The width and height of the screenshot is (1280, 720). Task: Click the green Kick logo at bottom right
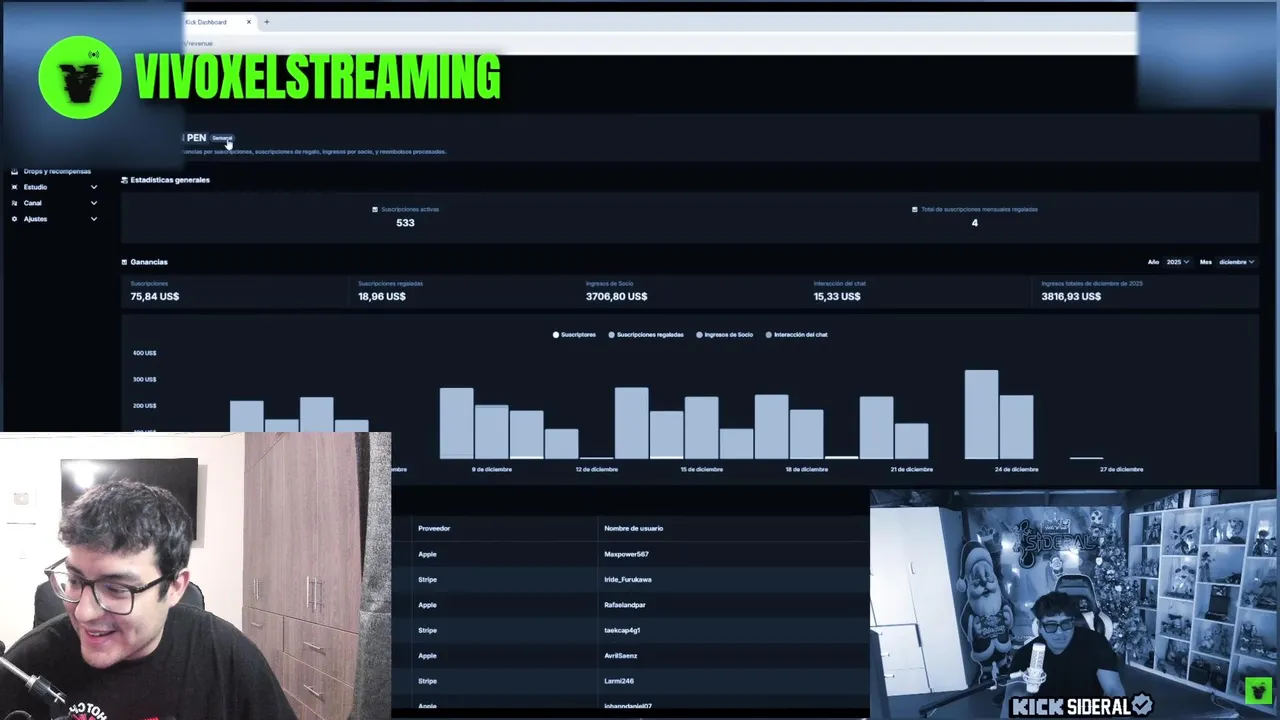1258,690
